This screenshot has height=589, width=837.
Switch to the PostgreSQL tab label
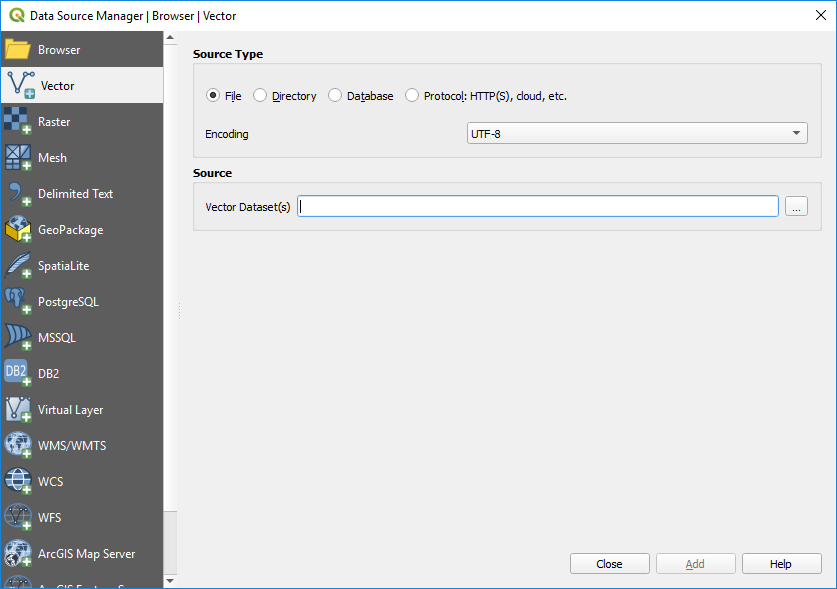point(68,302)
